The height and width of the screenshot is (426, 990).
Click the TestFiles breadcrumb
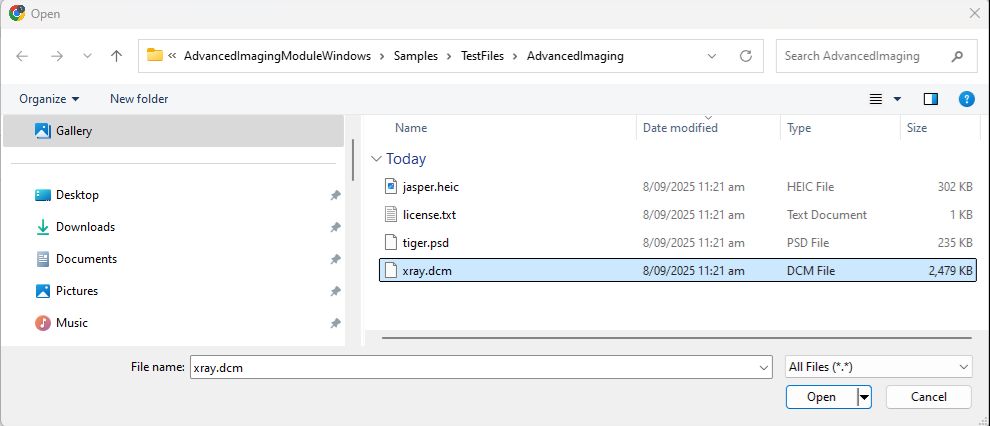(x=482, y=56)
